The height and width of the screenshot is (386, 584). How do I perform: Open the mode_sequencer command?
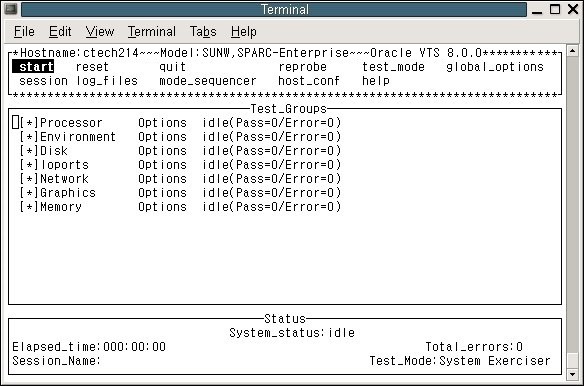tap(208, 81)
